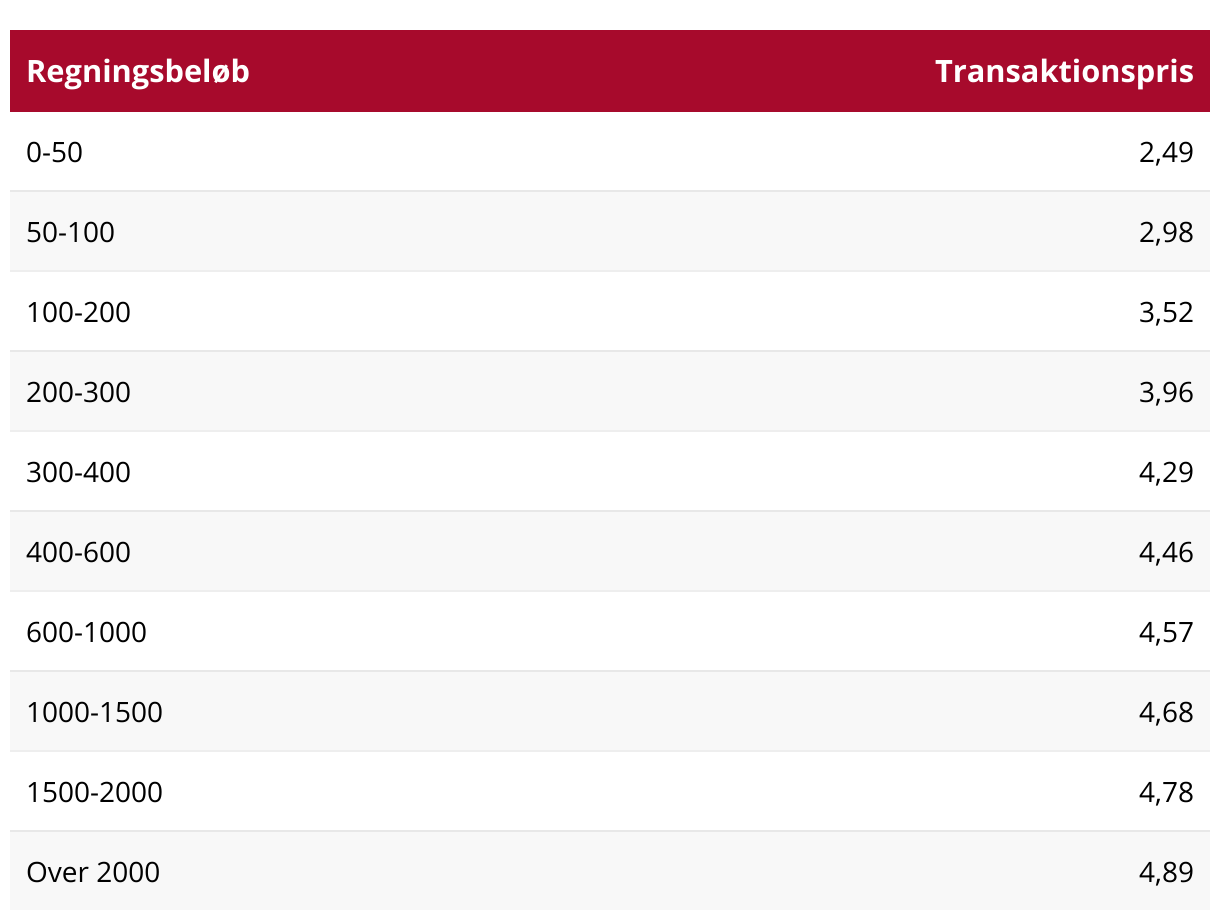Click the 2,98 price value
The image size is (1220, 920).
(x=1166, y=232)
